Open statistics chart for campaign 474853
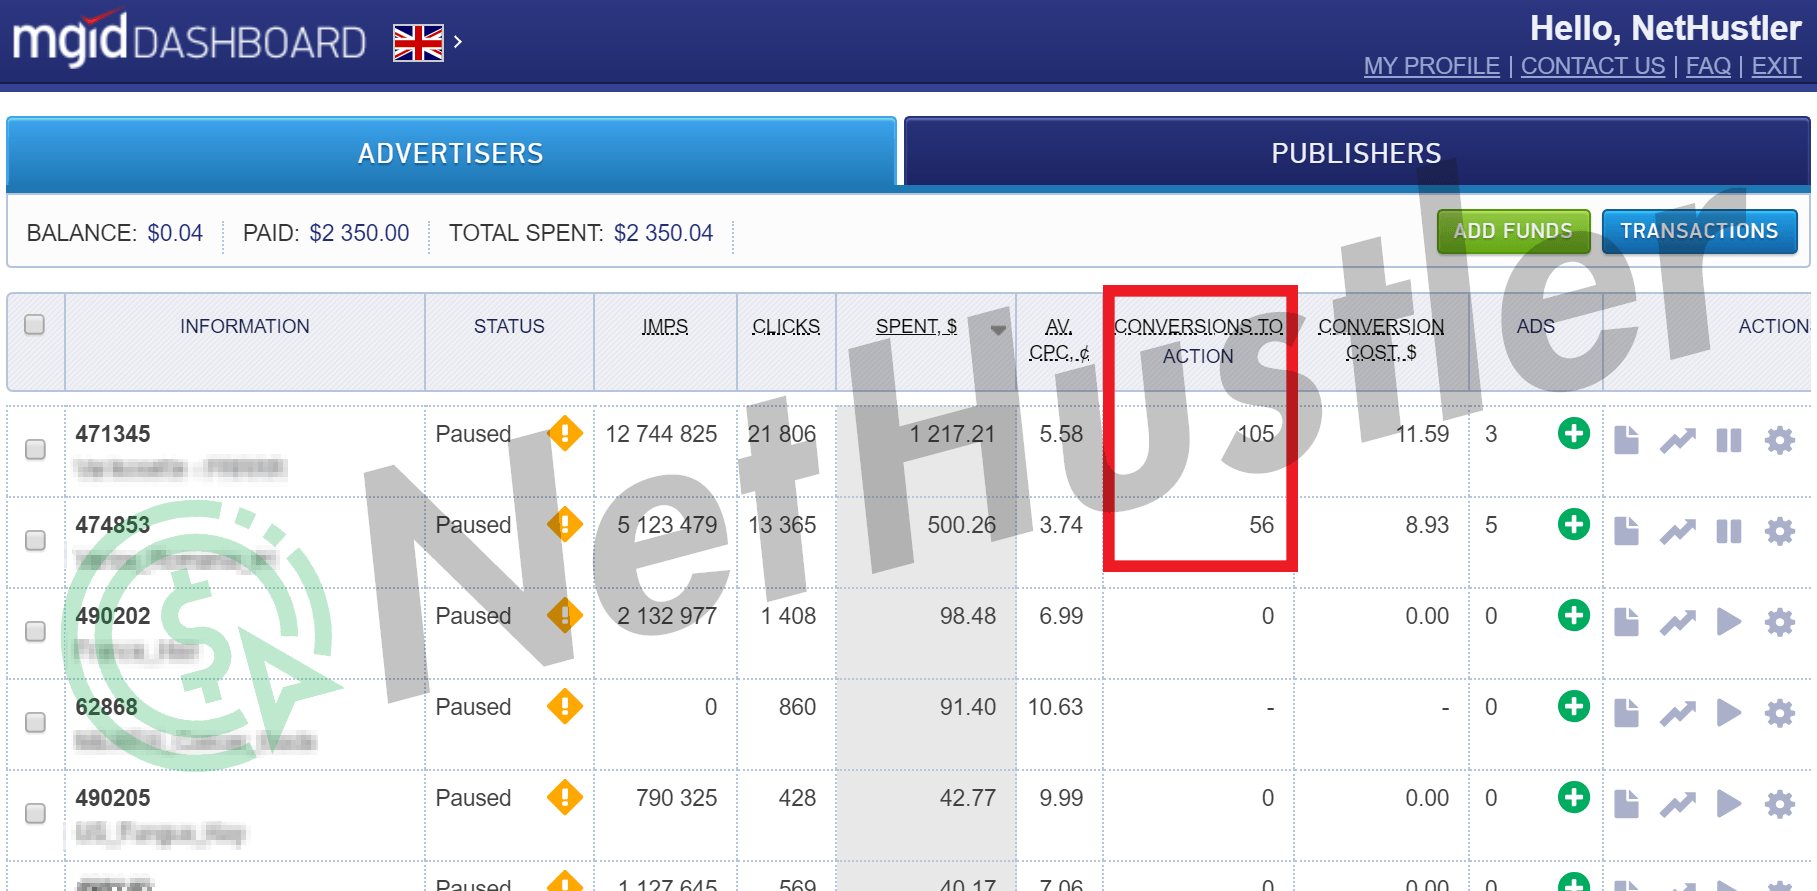The image size is (1817, 891). [x=1677, y=531]
